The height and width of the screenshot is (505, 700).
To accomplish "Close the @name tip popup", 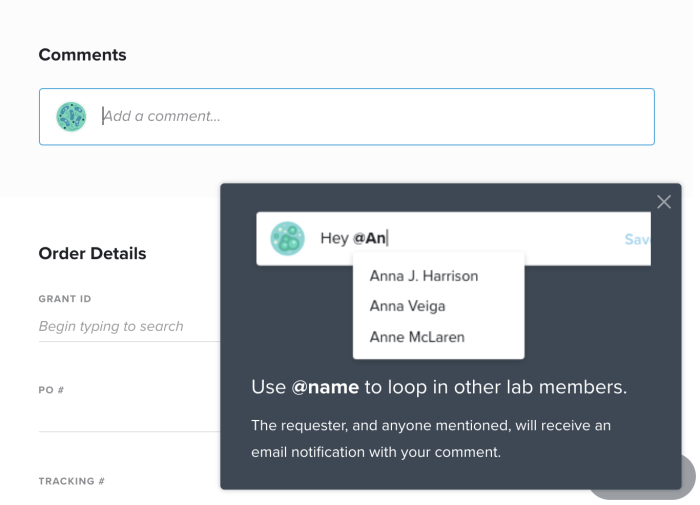I will pyautogui.click(x=664, y=202).
